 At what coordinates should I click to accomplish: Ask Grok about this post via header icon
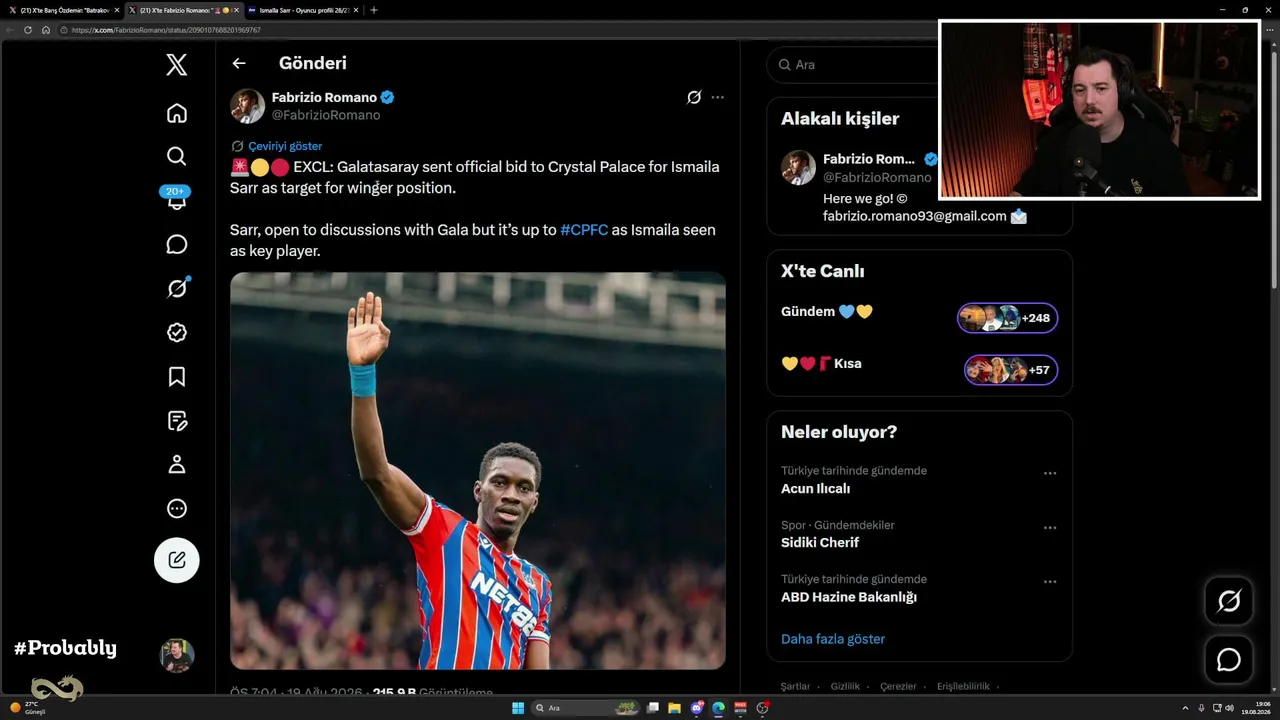694,97
